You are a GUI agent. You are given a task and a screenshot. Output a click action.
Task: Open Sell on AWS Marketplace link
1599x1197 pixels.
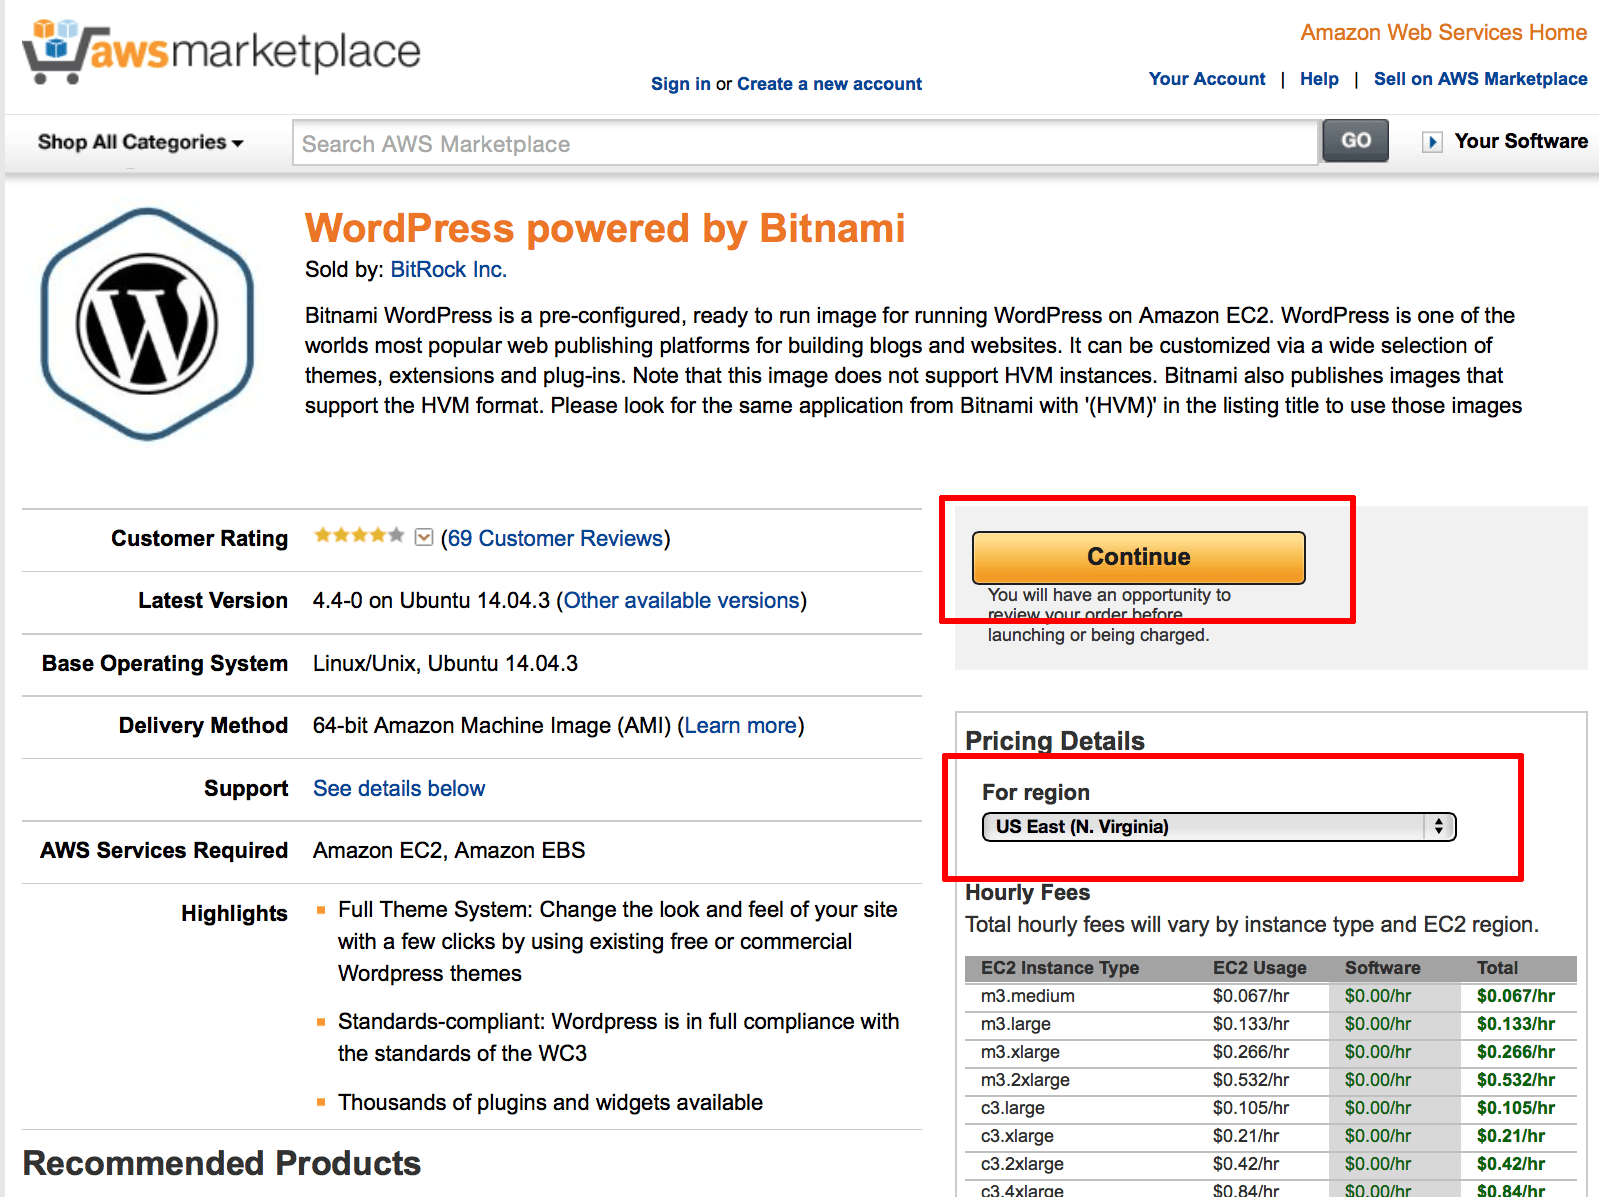(1480, 79)
